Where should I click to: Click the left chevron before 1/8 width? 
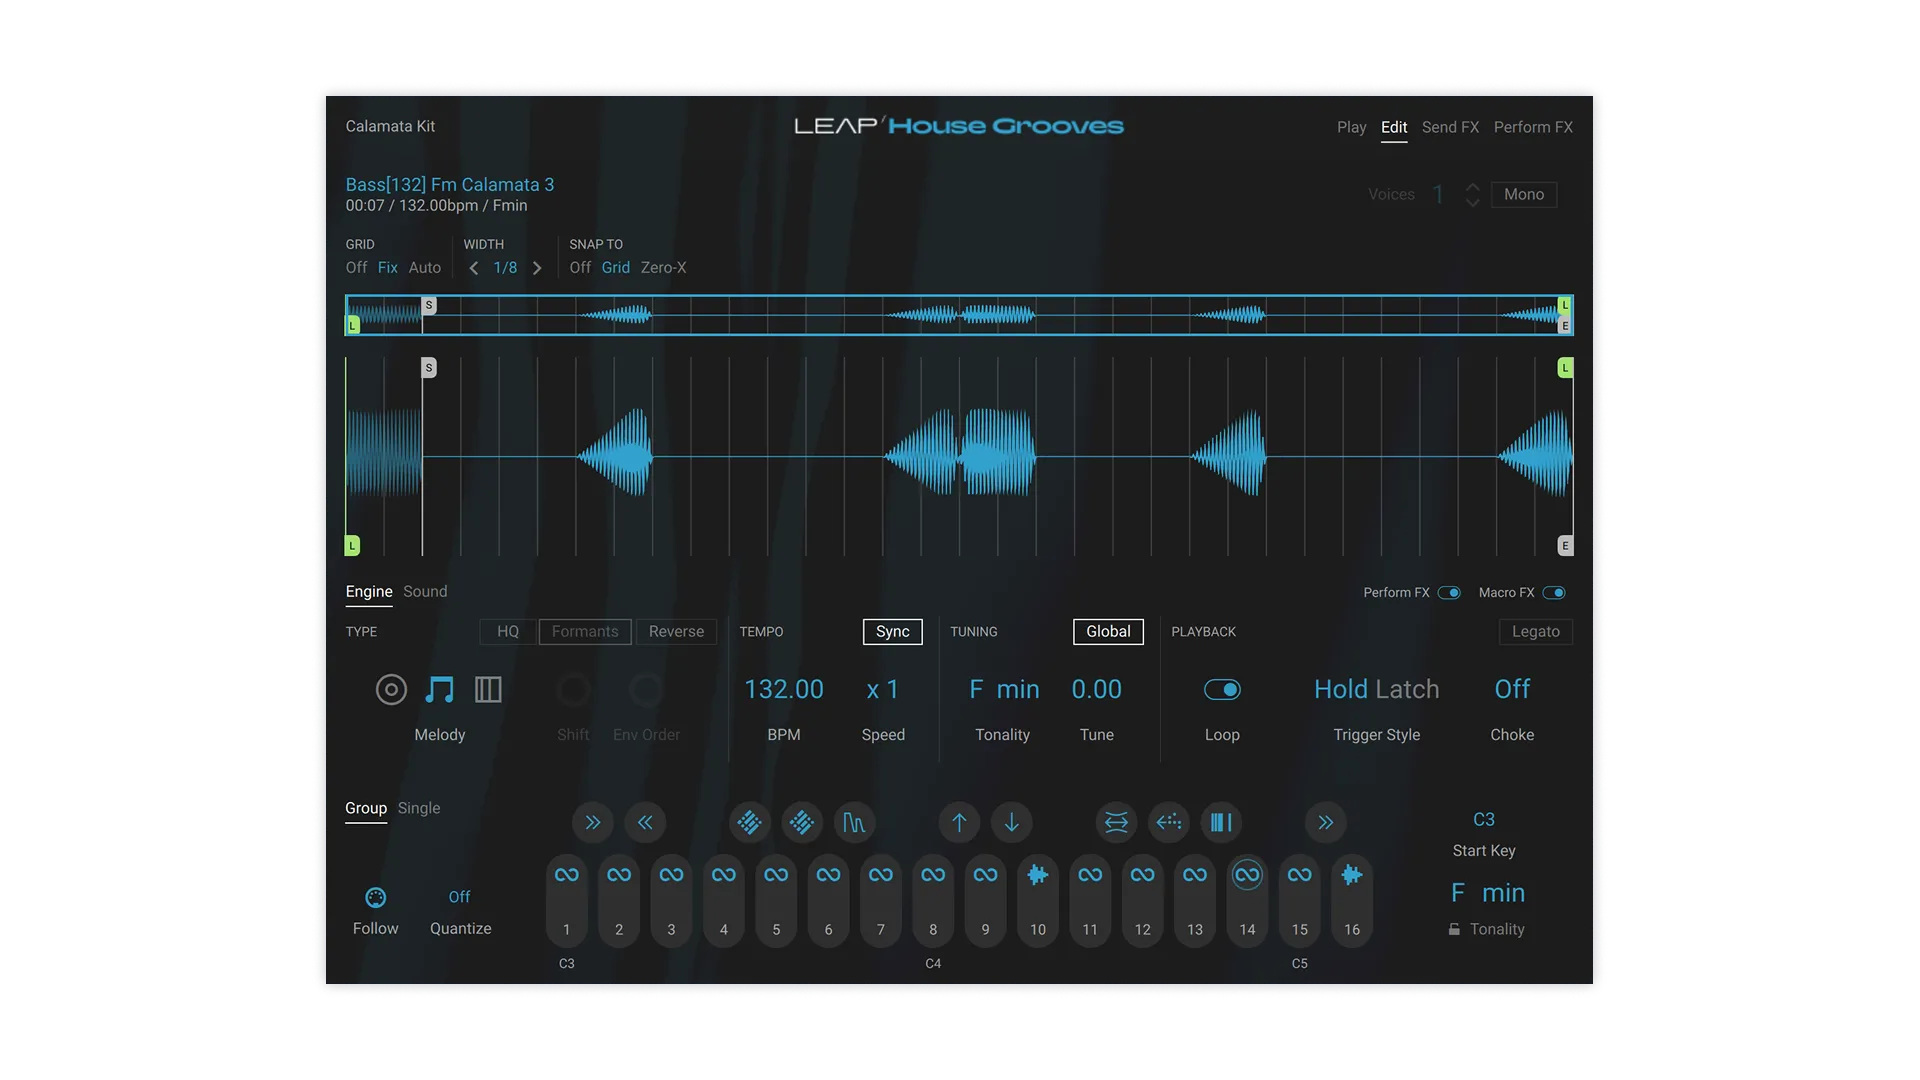[x=474, y=268]
